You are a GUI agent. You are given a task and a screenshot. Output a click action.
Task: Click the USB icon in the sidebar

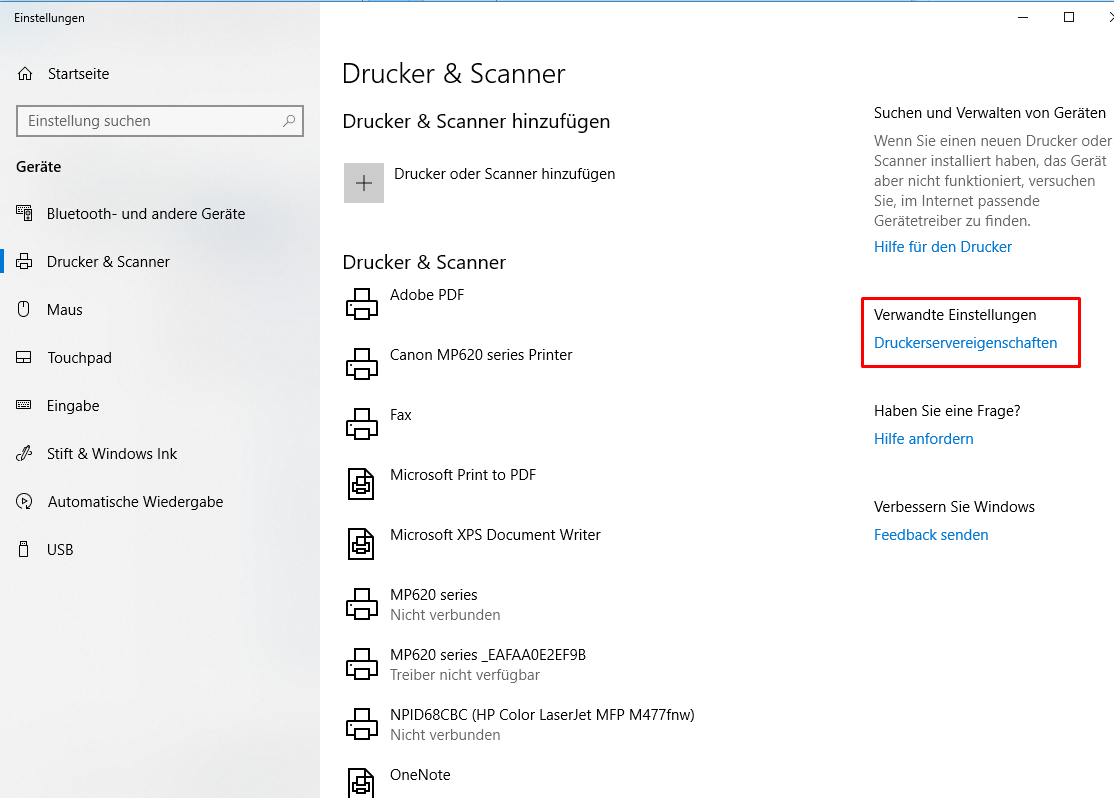[x=24, y=549]
